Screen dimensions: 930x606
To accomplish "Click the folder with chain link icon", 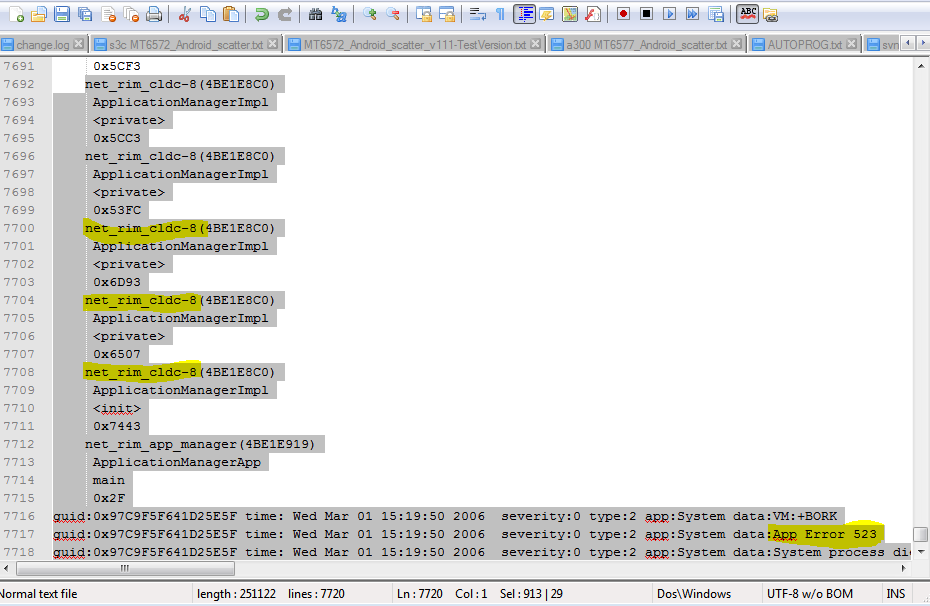I will [x=770, y=14].
